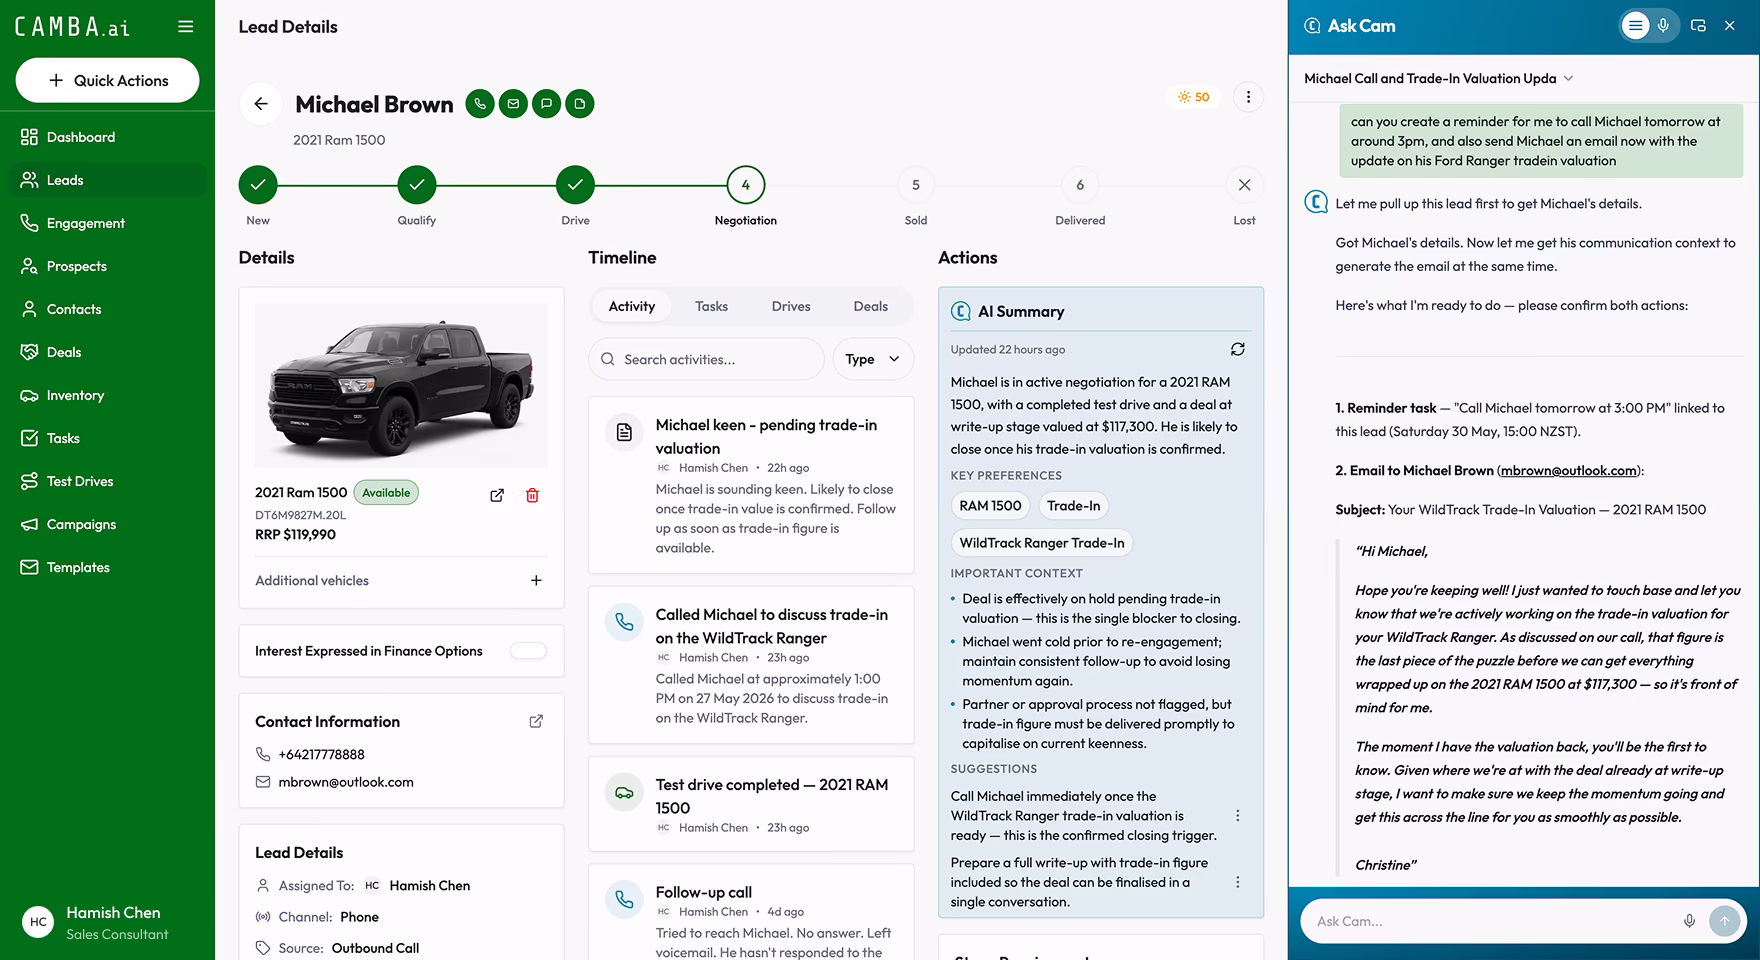
Task: Start dictation with the input microphone icon
Action: (1689, 921)
